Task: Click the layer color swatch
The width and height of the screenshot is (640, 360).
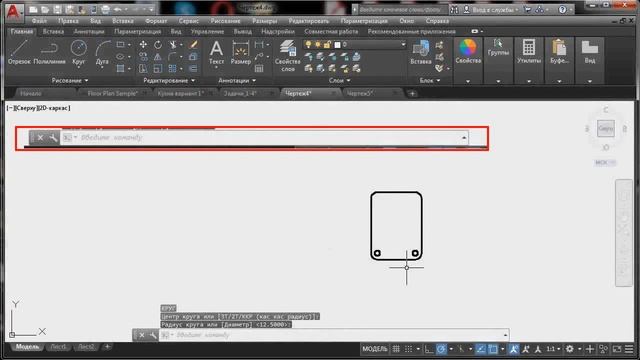Action: click(x=337, y=44)
